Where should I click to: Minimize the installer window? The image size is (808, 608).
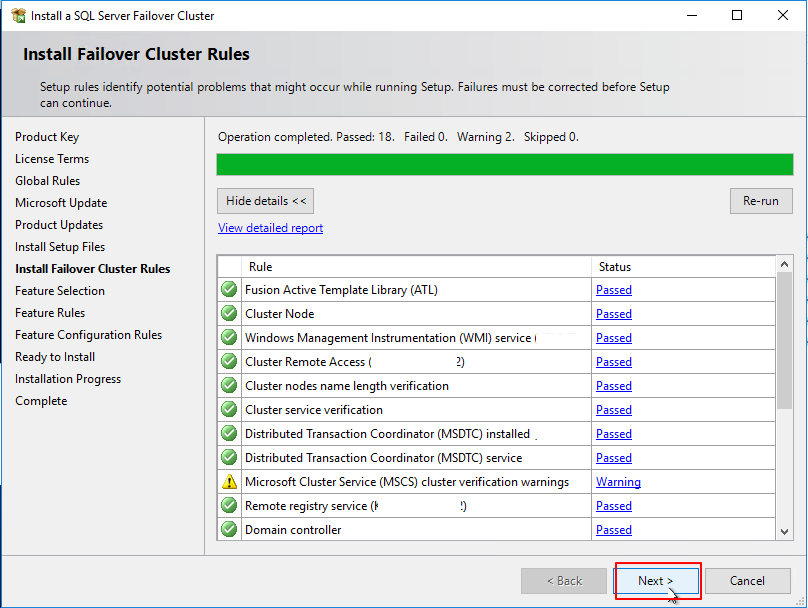[x=692, y=15]
